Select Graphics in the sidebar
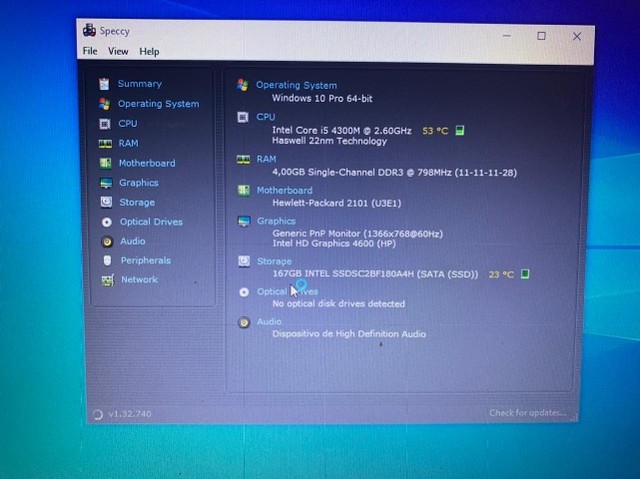 click(139, 183)
